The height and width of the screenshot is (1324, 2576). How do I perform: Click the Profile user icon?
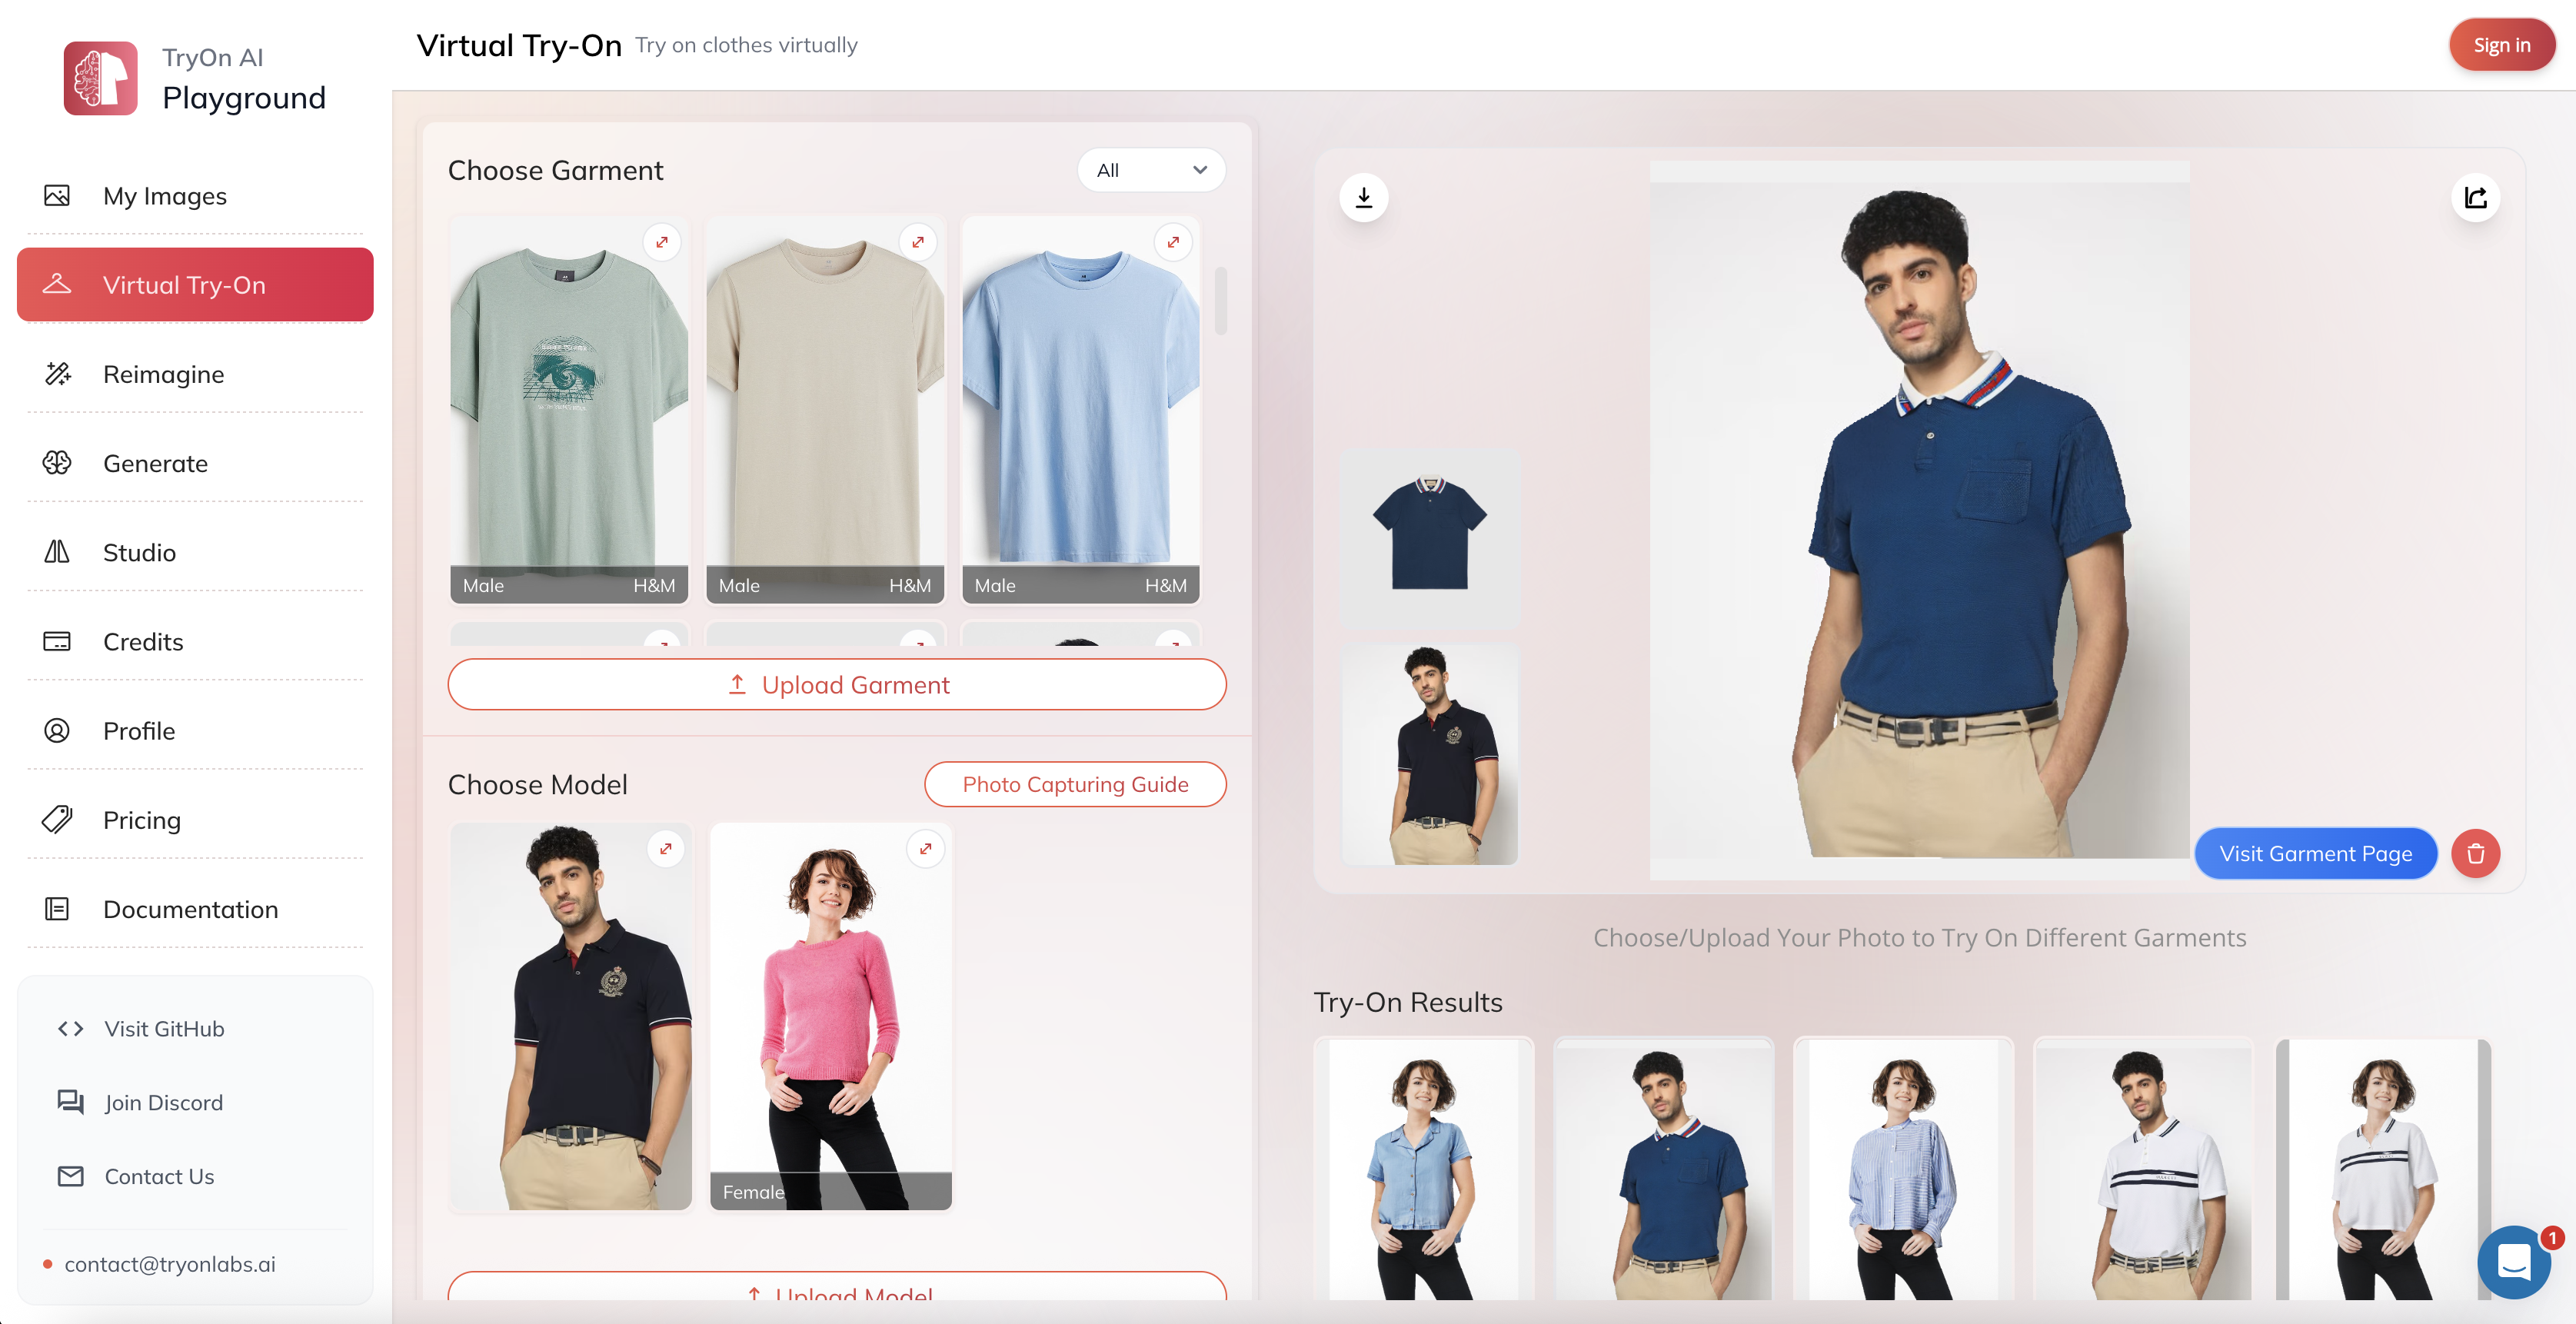[x=57, y=730]
